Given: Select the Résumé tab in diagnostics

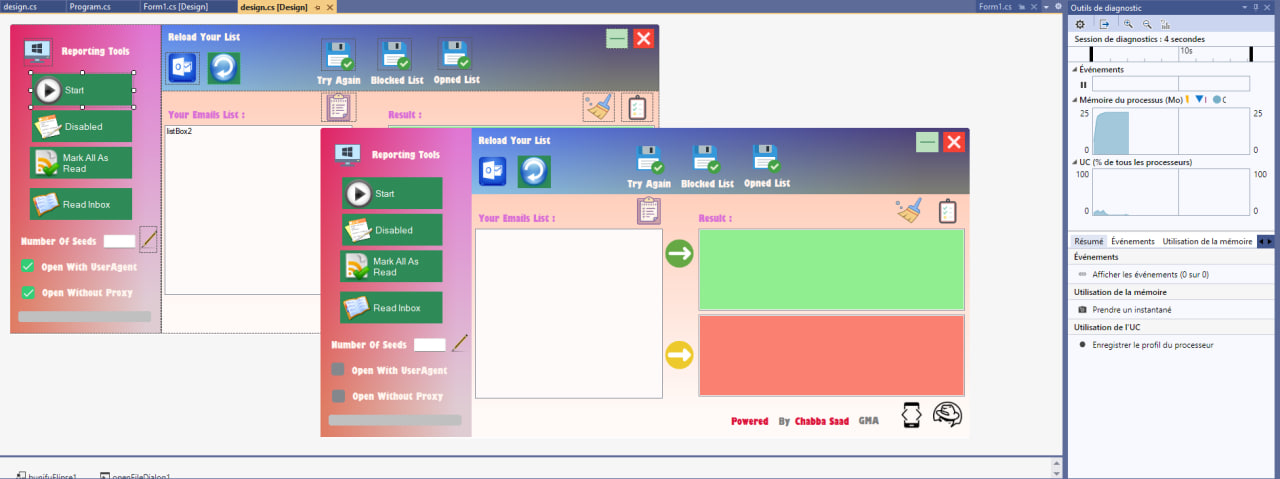Looking at the screenshot, I should click(x=1089, y=241).
